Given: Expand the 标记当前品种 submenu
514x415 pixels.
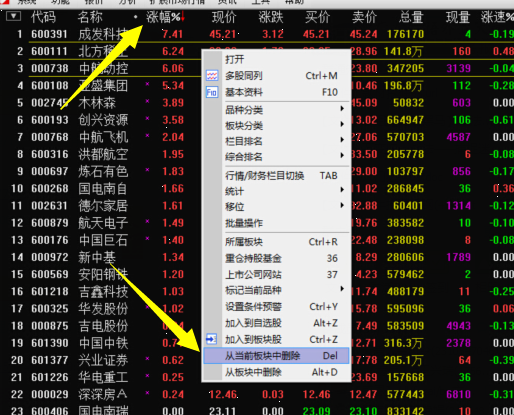Looking at the screenshot, I should point(342,289).
